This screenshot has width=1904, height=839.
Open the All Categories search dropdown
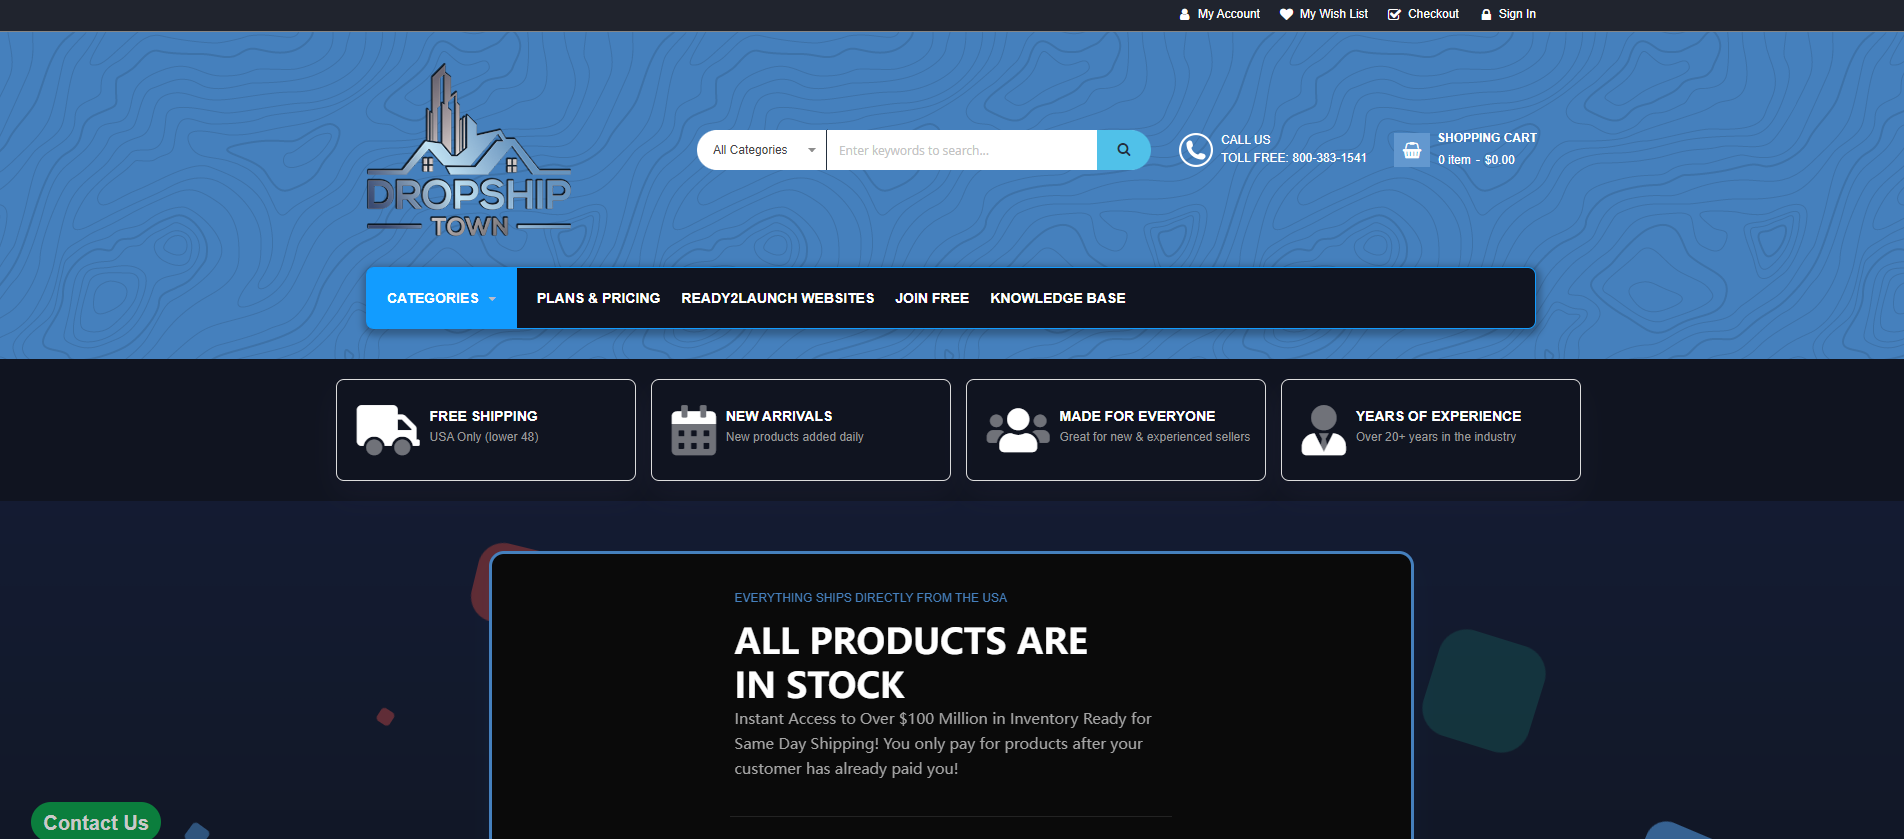click(762, 150)
